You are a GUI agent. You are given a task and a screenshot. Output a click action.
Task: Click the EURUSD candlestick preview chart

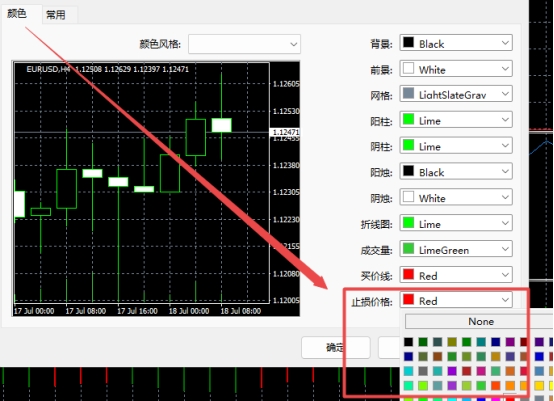(x=156, y=189)
